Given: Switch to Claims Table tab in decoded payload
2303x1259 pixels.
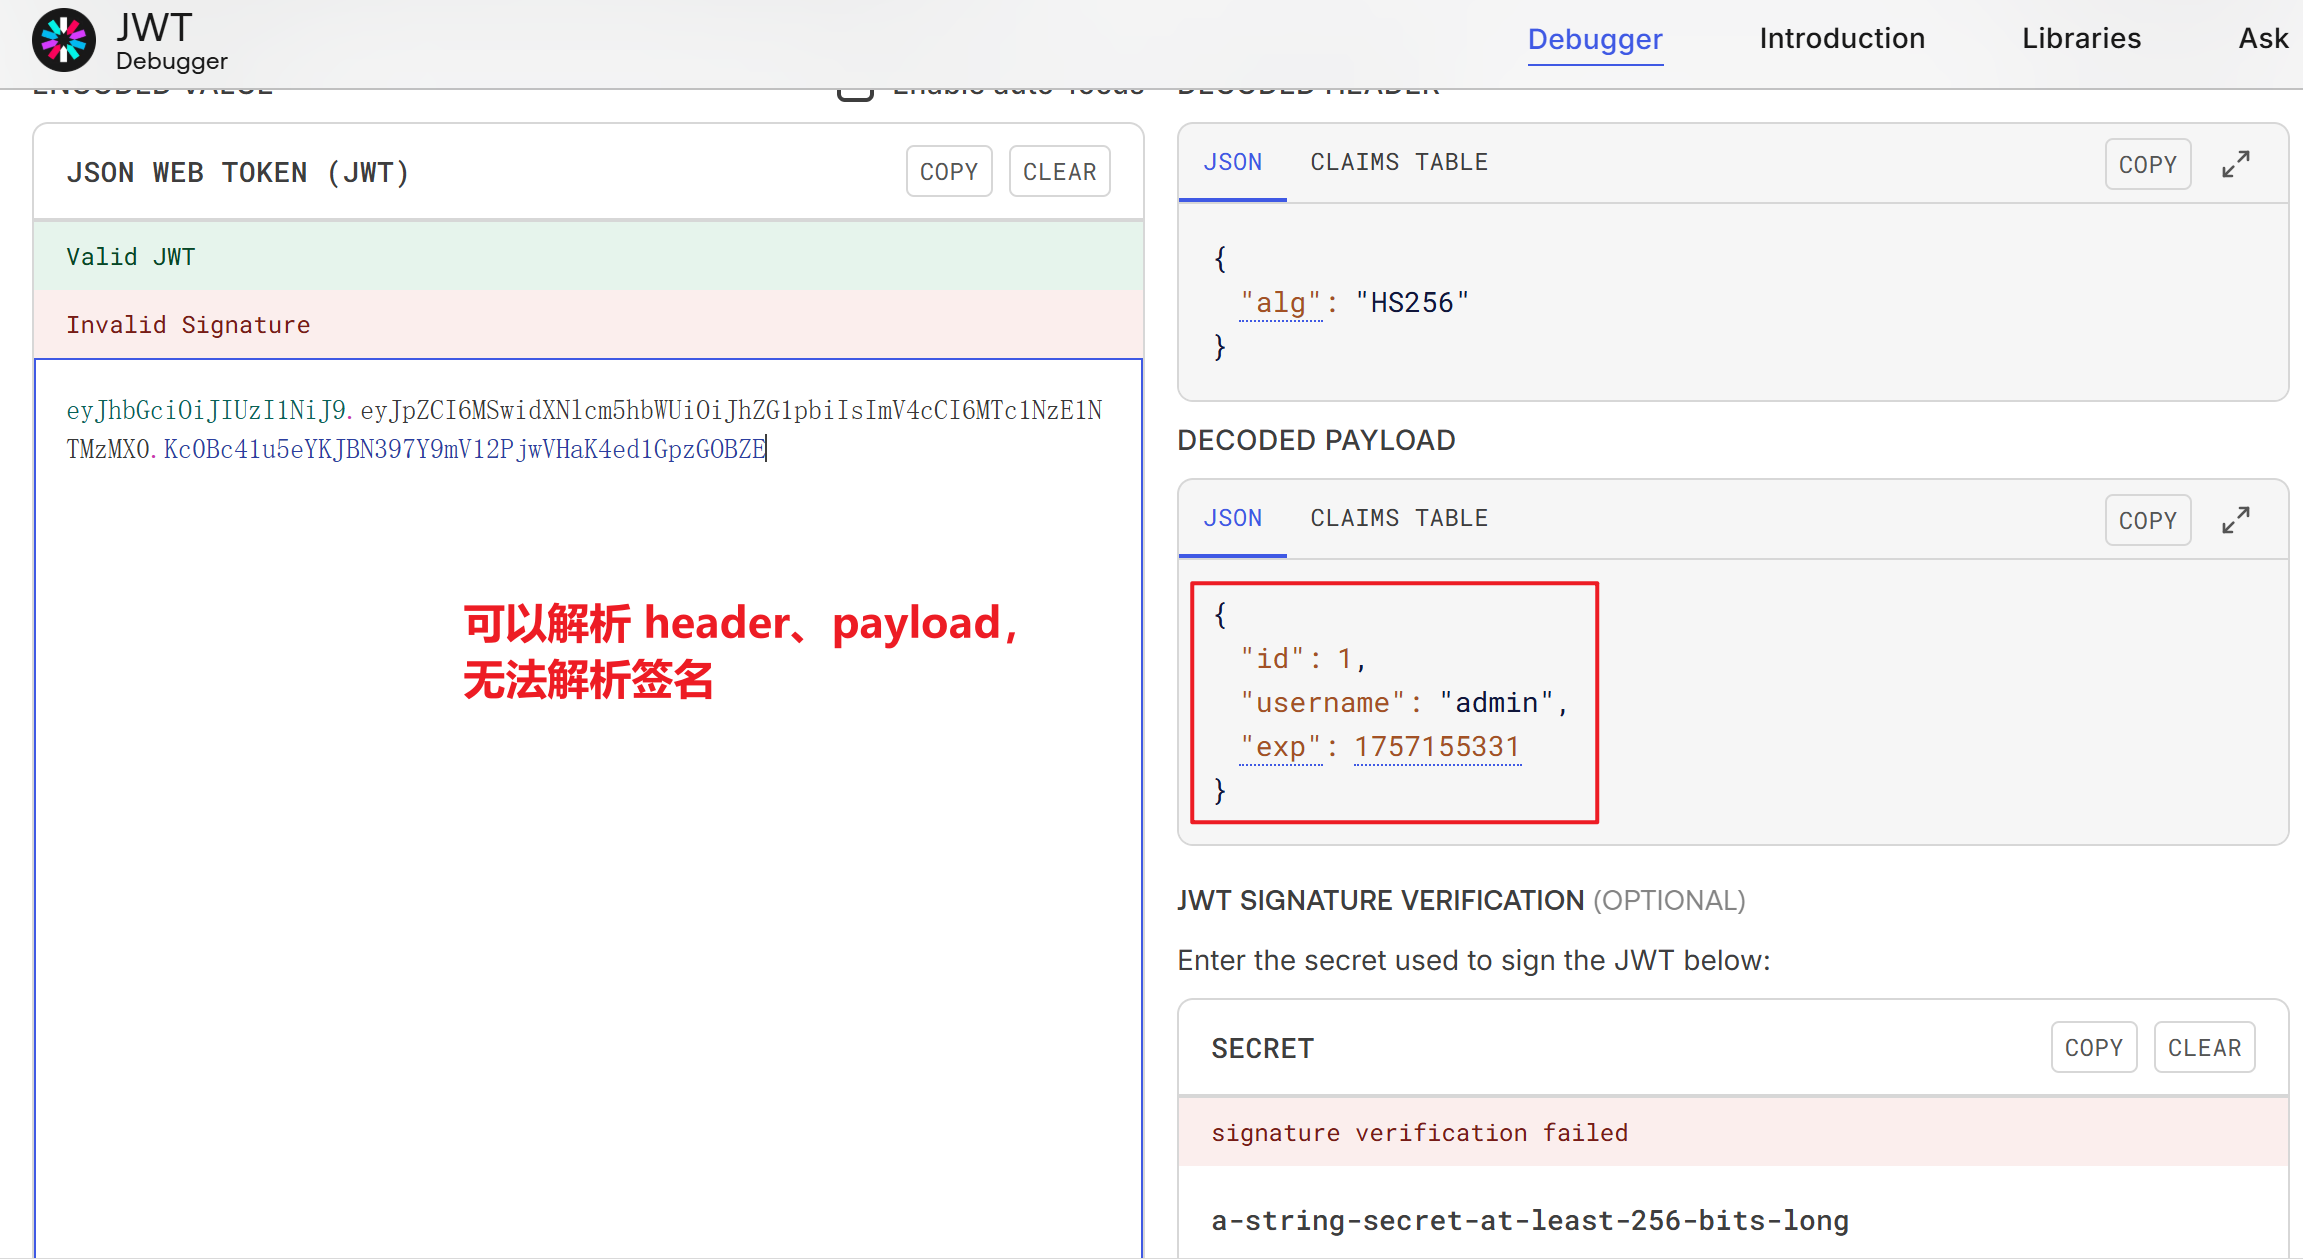Looking at the screenshot, I should (1399, 519).
